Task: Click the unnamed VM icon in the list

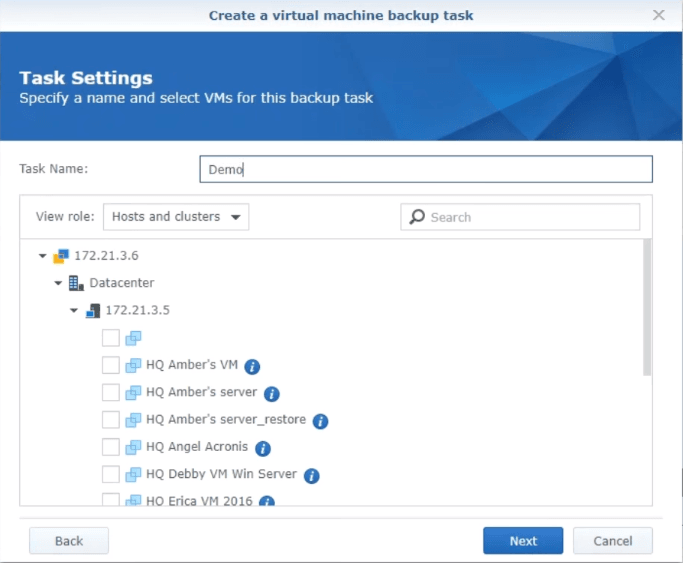Action: point(133,338)
